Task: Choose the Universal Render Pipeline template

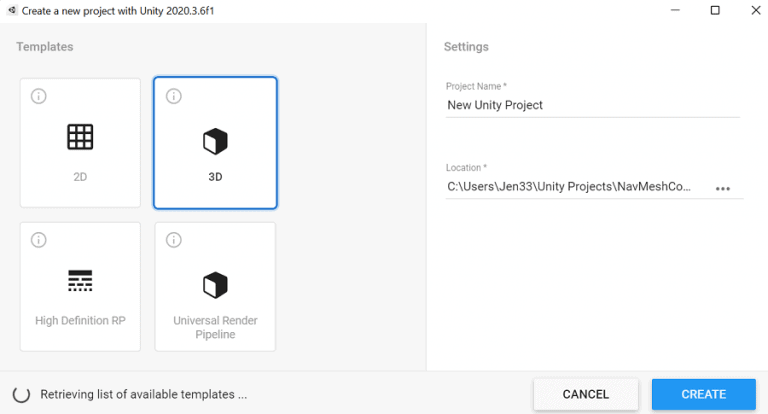Action: [x=215, y=287]
